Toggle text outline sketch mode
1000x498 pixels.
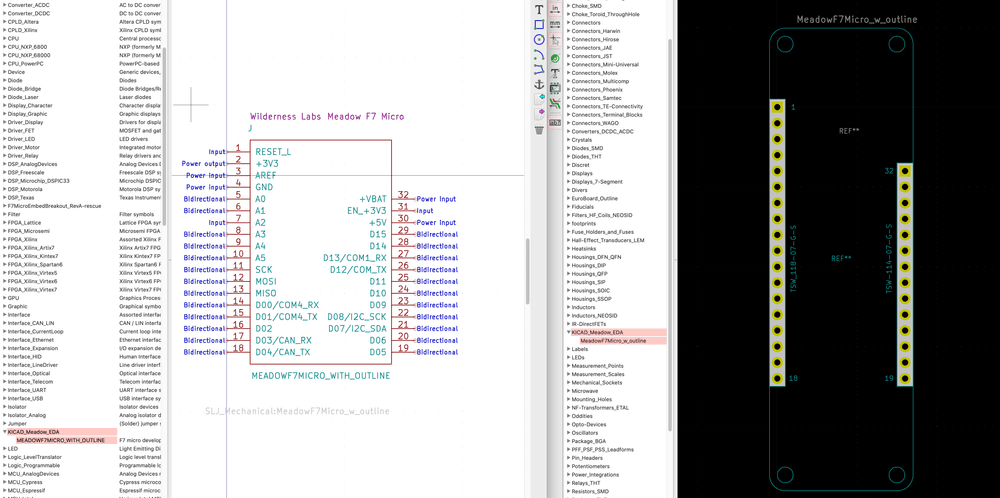pos(555,73)
